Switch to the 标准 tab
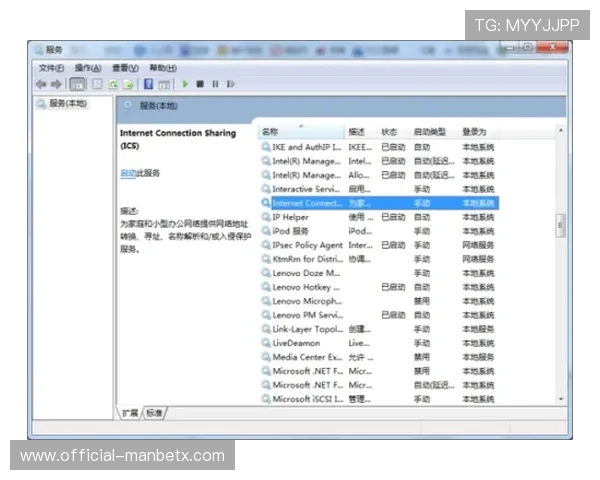Screen dimensions: 600x480 [x=154, y=413]
